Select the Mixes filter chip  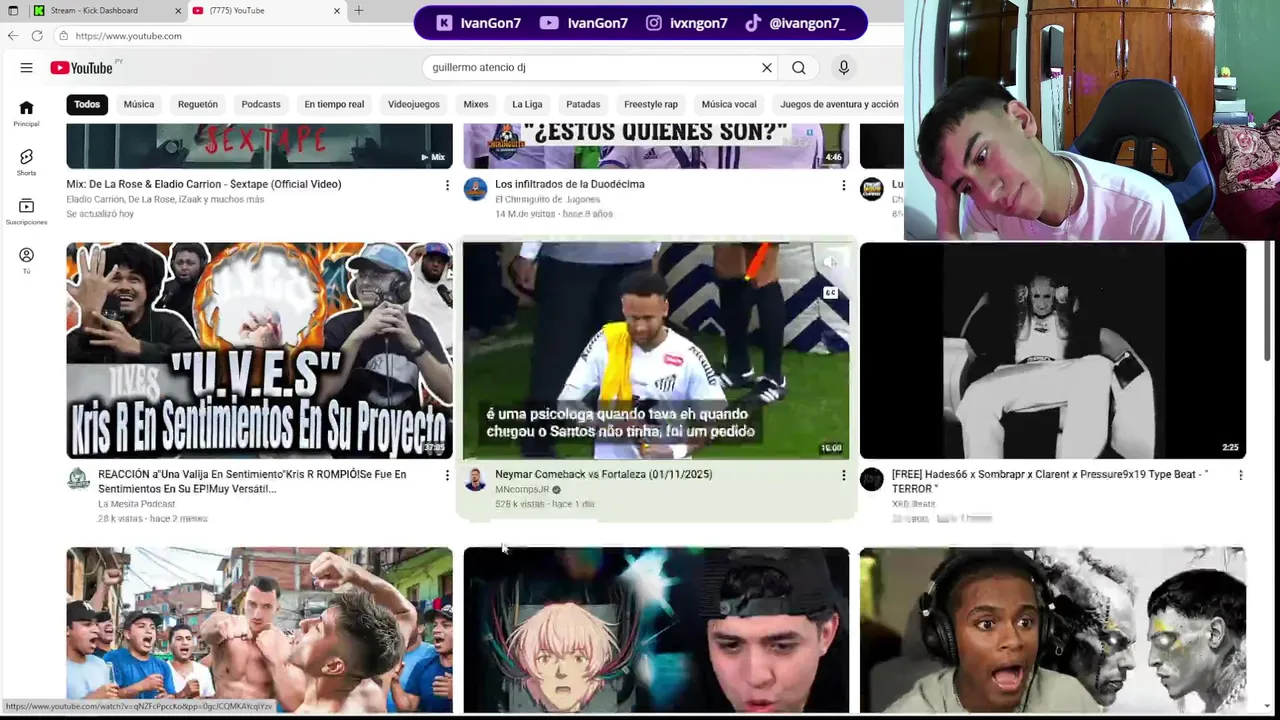point(476,104)
